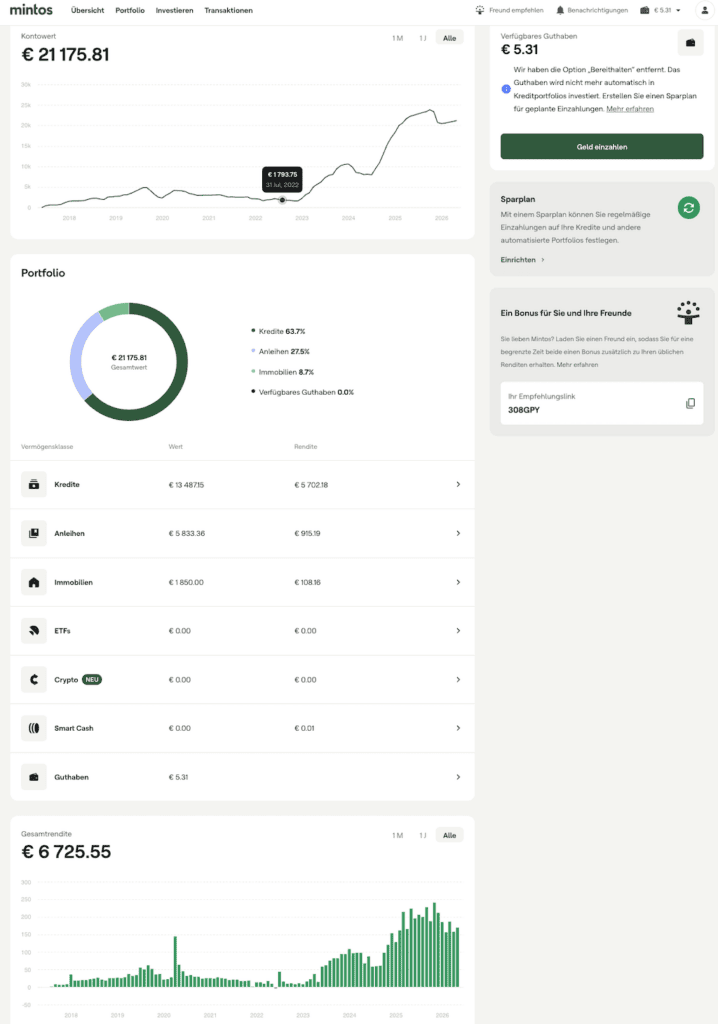Screen dimensions: 718x1024
Task: Click the tall 2020 bar in Gesamtrendite chart
Action: tap(175, 961)
